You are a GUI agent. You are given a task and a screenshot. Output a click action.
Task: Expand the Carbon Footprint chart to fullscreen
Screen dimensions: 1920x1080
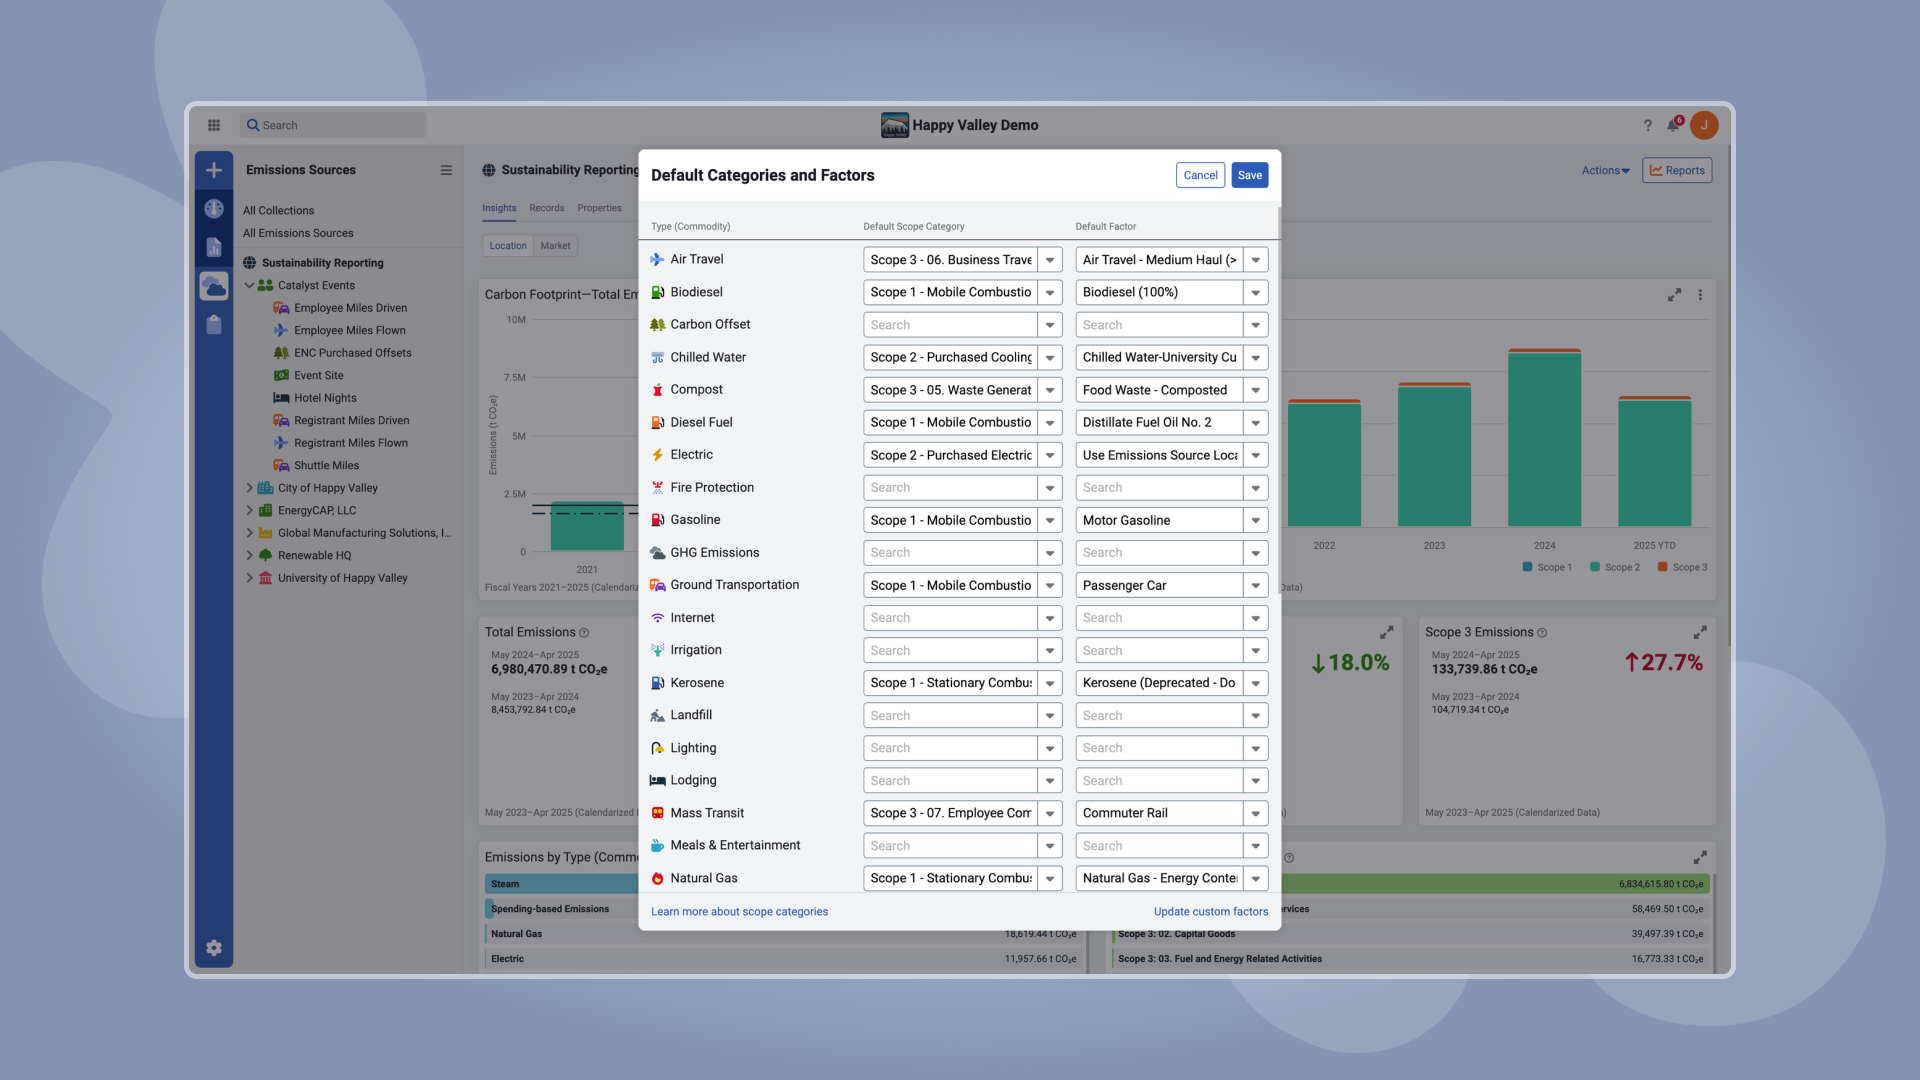point(1674,295)
